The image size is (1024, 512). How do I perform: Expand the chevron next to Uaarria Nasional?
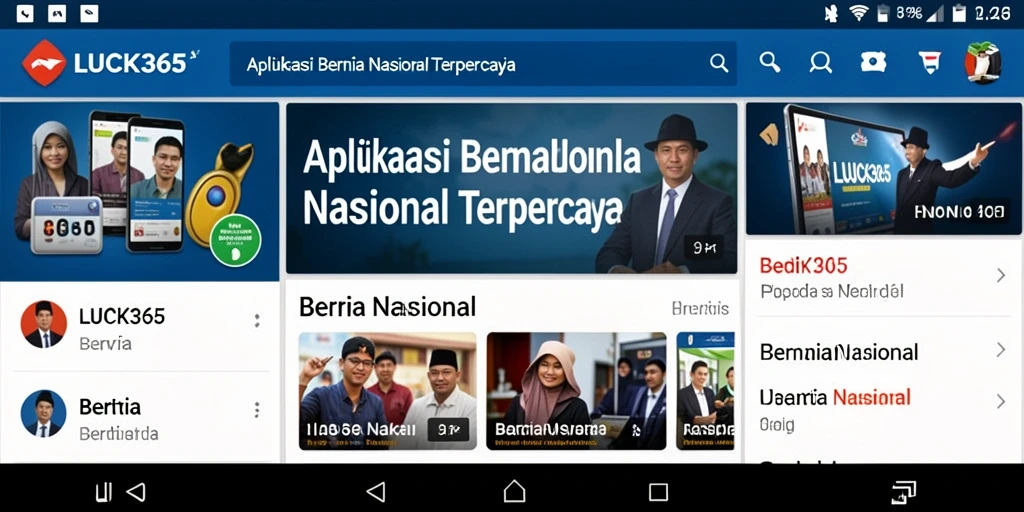1000,401
